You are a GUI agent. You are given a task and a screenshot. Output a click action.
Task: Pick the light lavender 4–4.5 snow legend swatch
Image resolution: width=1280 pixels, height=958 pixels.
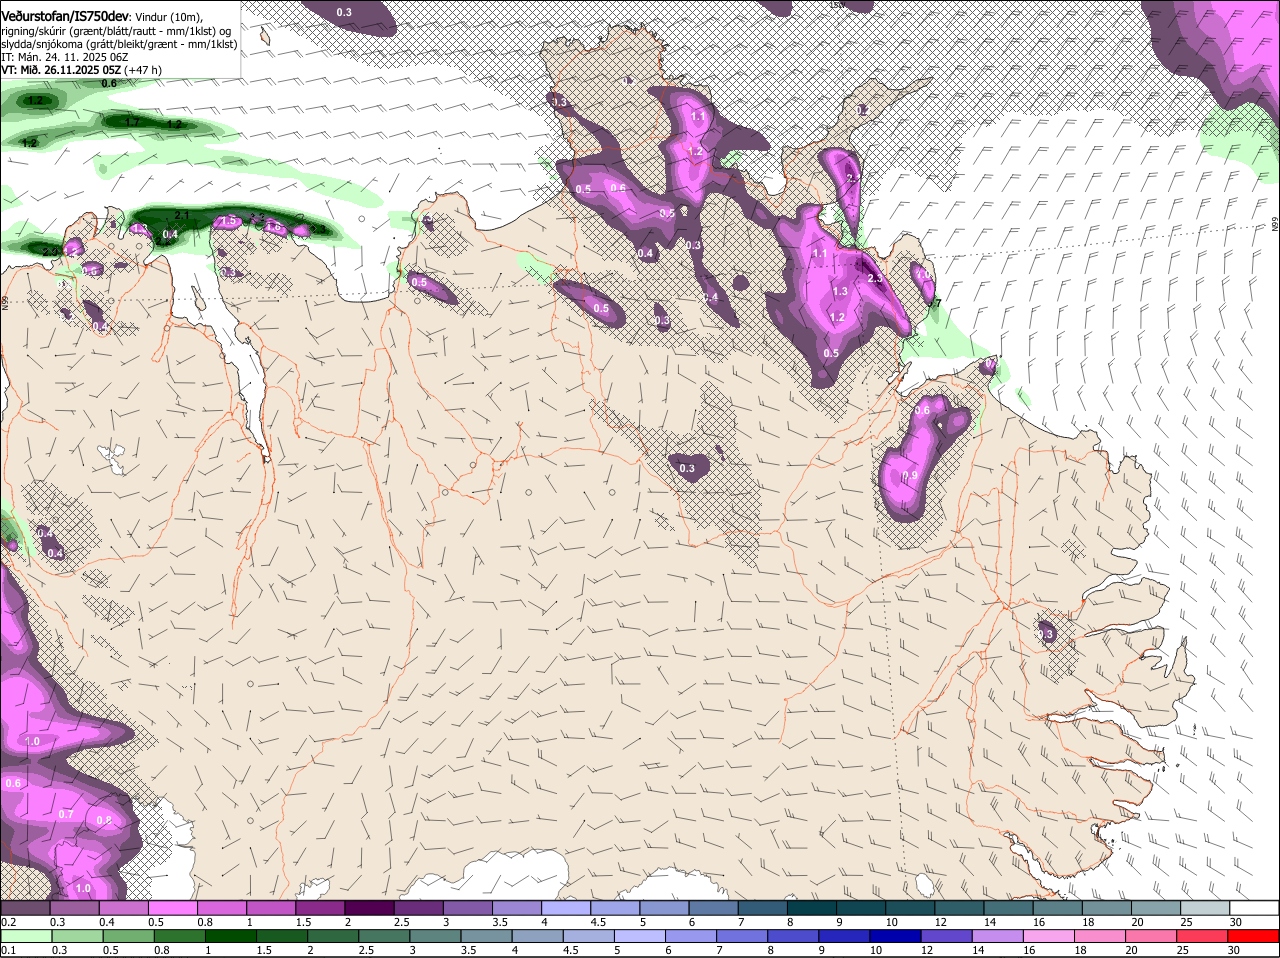[x=564, y=908]
